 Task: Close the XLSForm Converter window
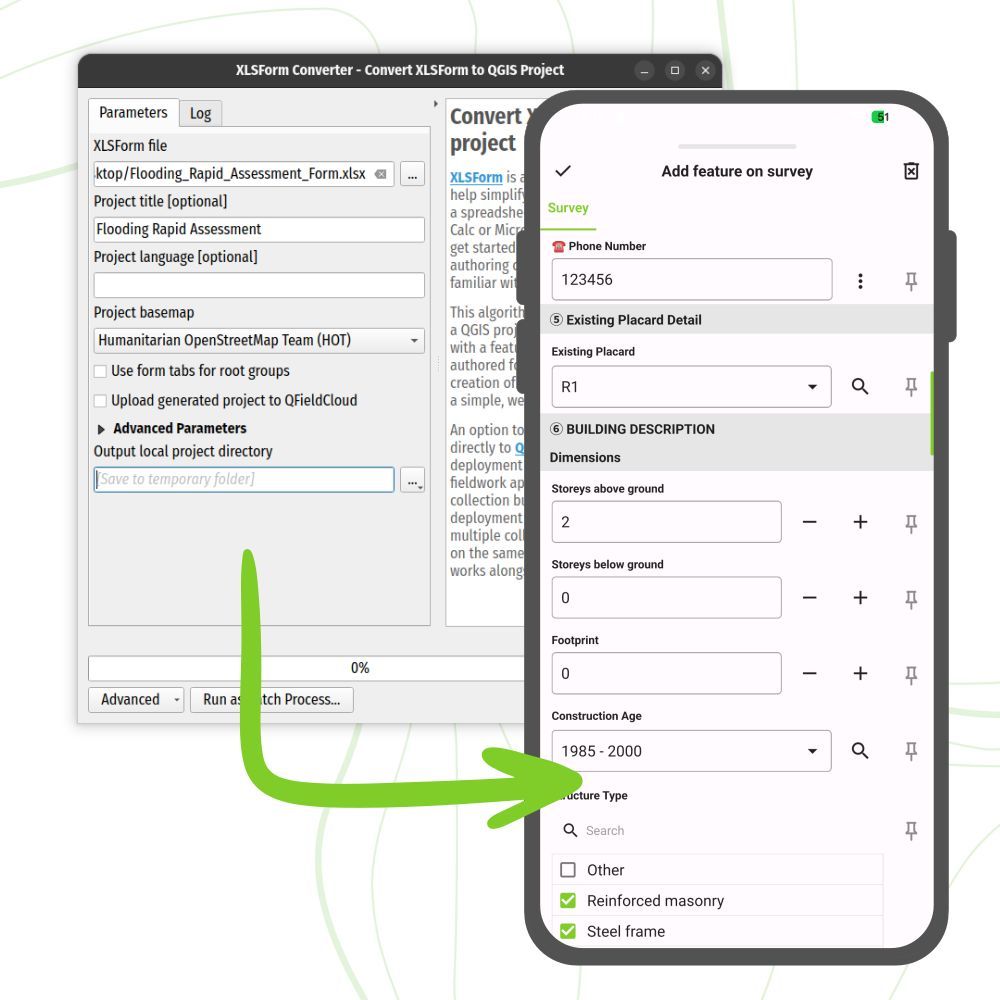tap(705, 70)
